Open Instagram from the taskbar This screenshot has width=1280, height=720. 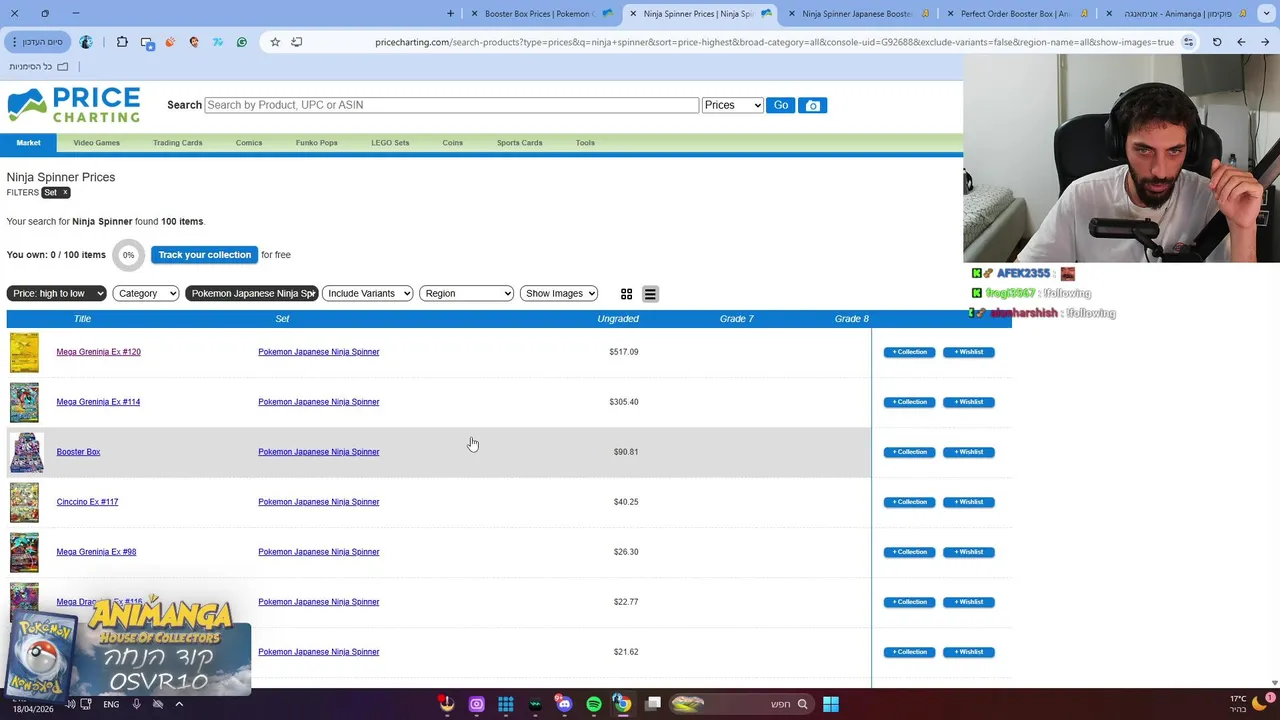[476, 704]
